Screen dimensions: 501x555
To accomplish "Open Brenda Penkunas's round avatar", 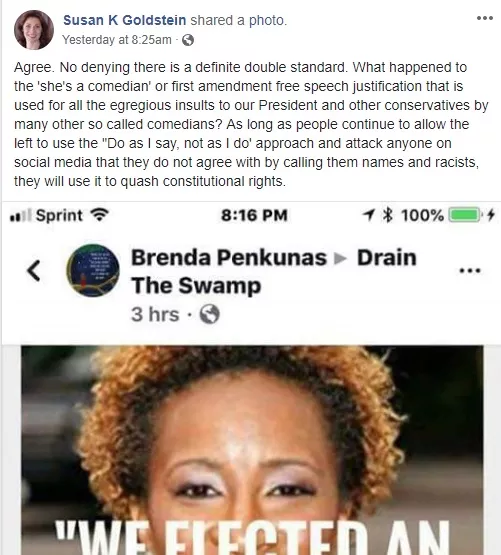I will (x=93, y=270).
